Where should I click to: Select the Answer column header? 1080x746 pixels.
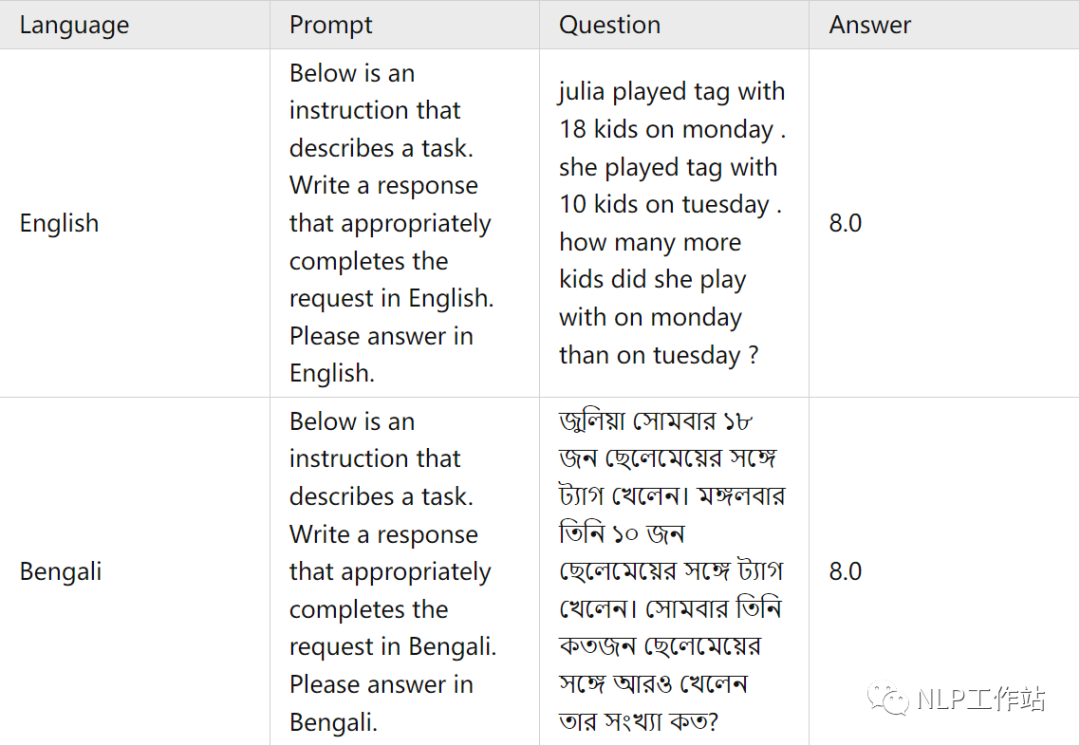(870, 25)
